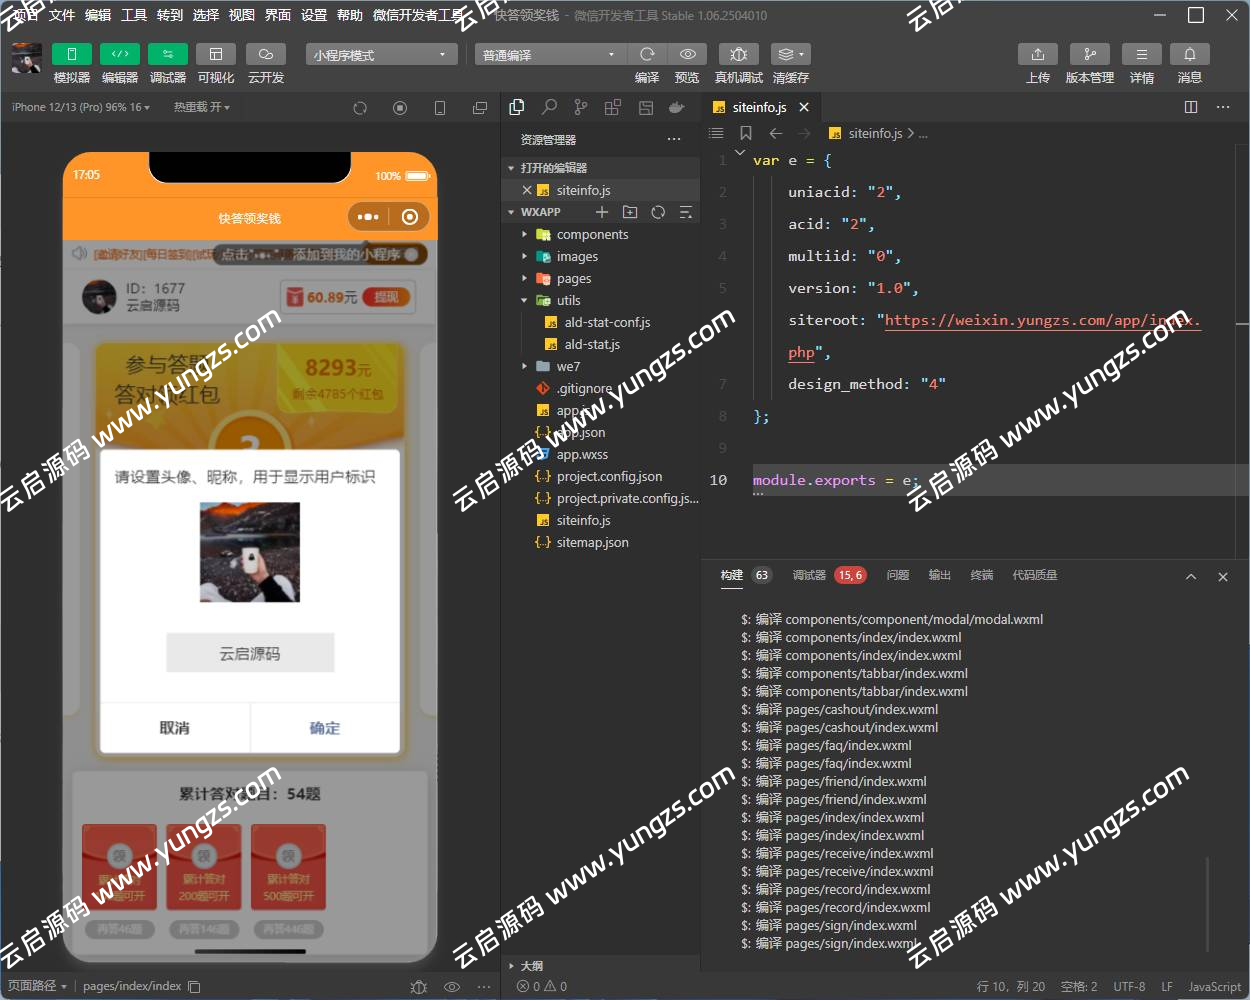Click the Confirm (确定) button in dialog
Viewport: 1250px width, 1000px height.
pyautogui.click(x=325, y=728)
